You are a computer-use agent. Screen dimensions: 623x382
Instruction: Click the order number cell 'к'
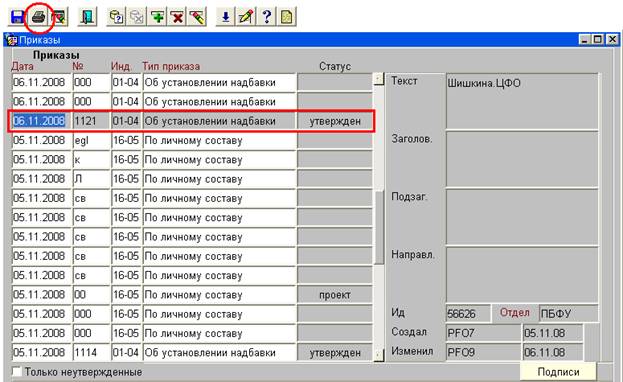click(91, 159)
